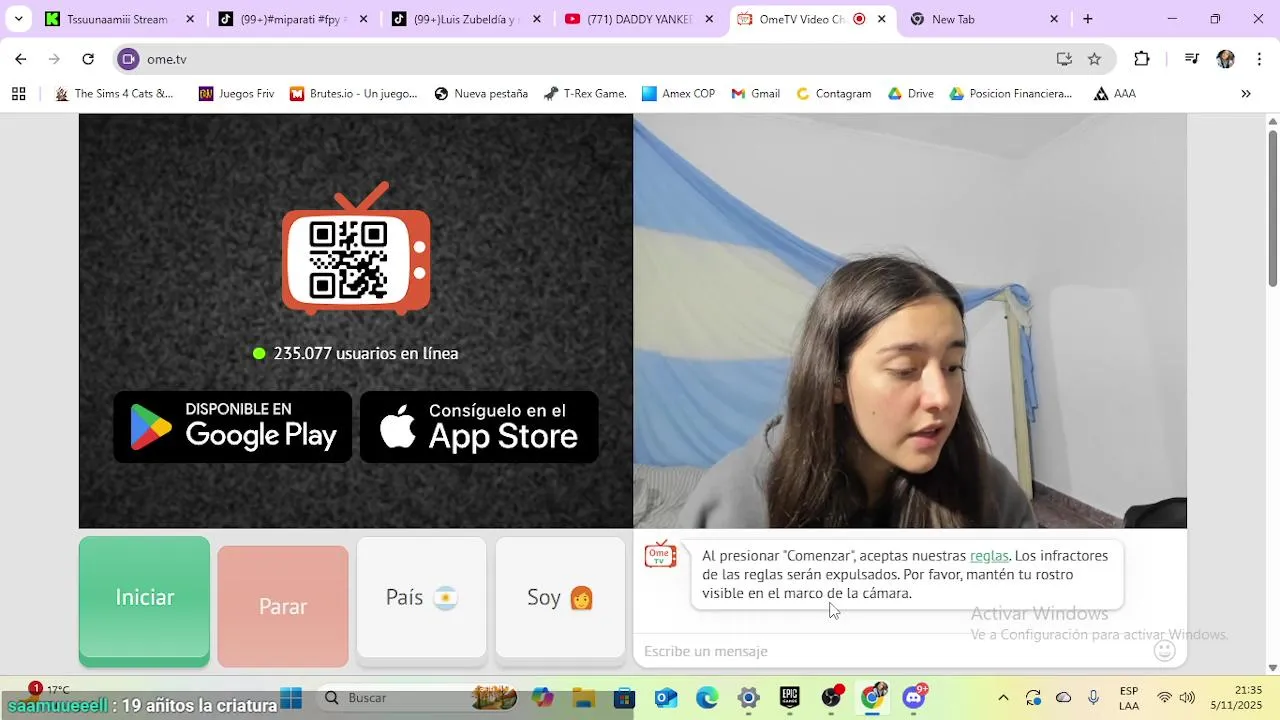1280x720 pixels.
Task: Get the app on Google Play
Action: pos(233,427)
